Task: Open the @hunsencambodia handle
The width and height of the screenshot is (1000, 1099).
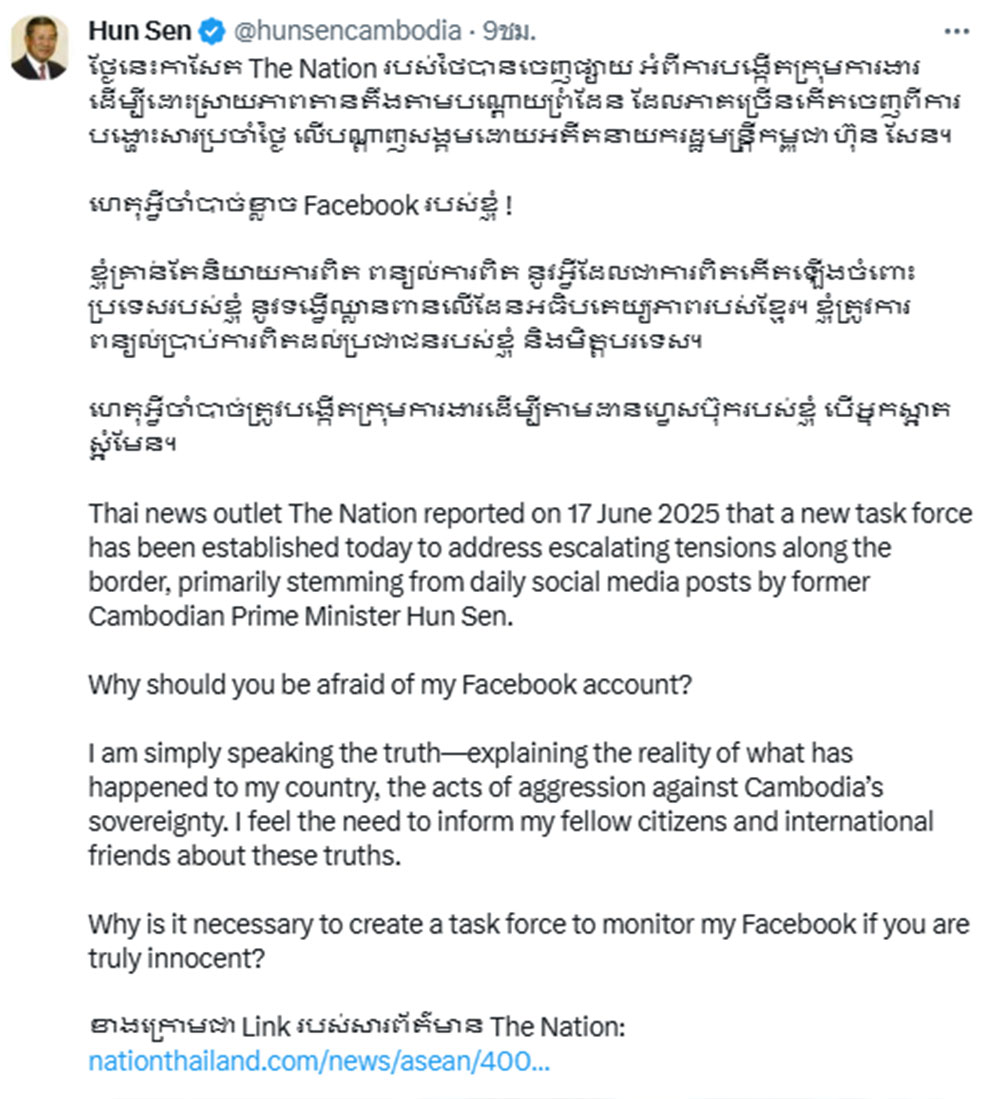Action: point(347,31)
